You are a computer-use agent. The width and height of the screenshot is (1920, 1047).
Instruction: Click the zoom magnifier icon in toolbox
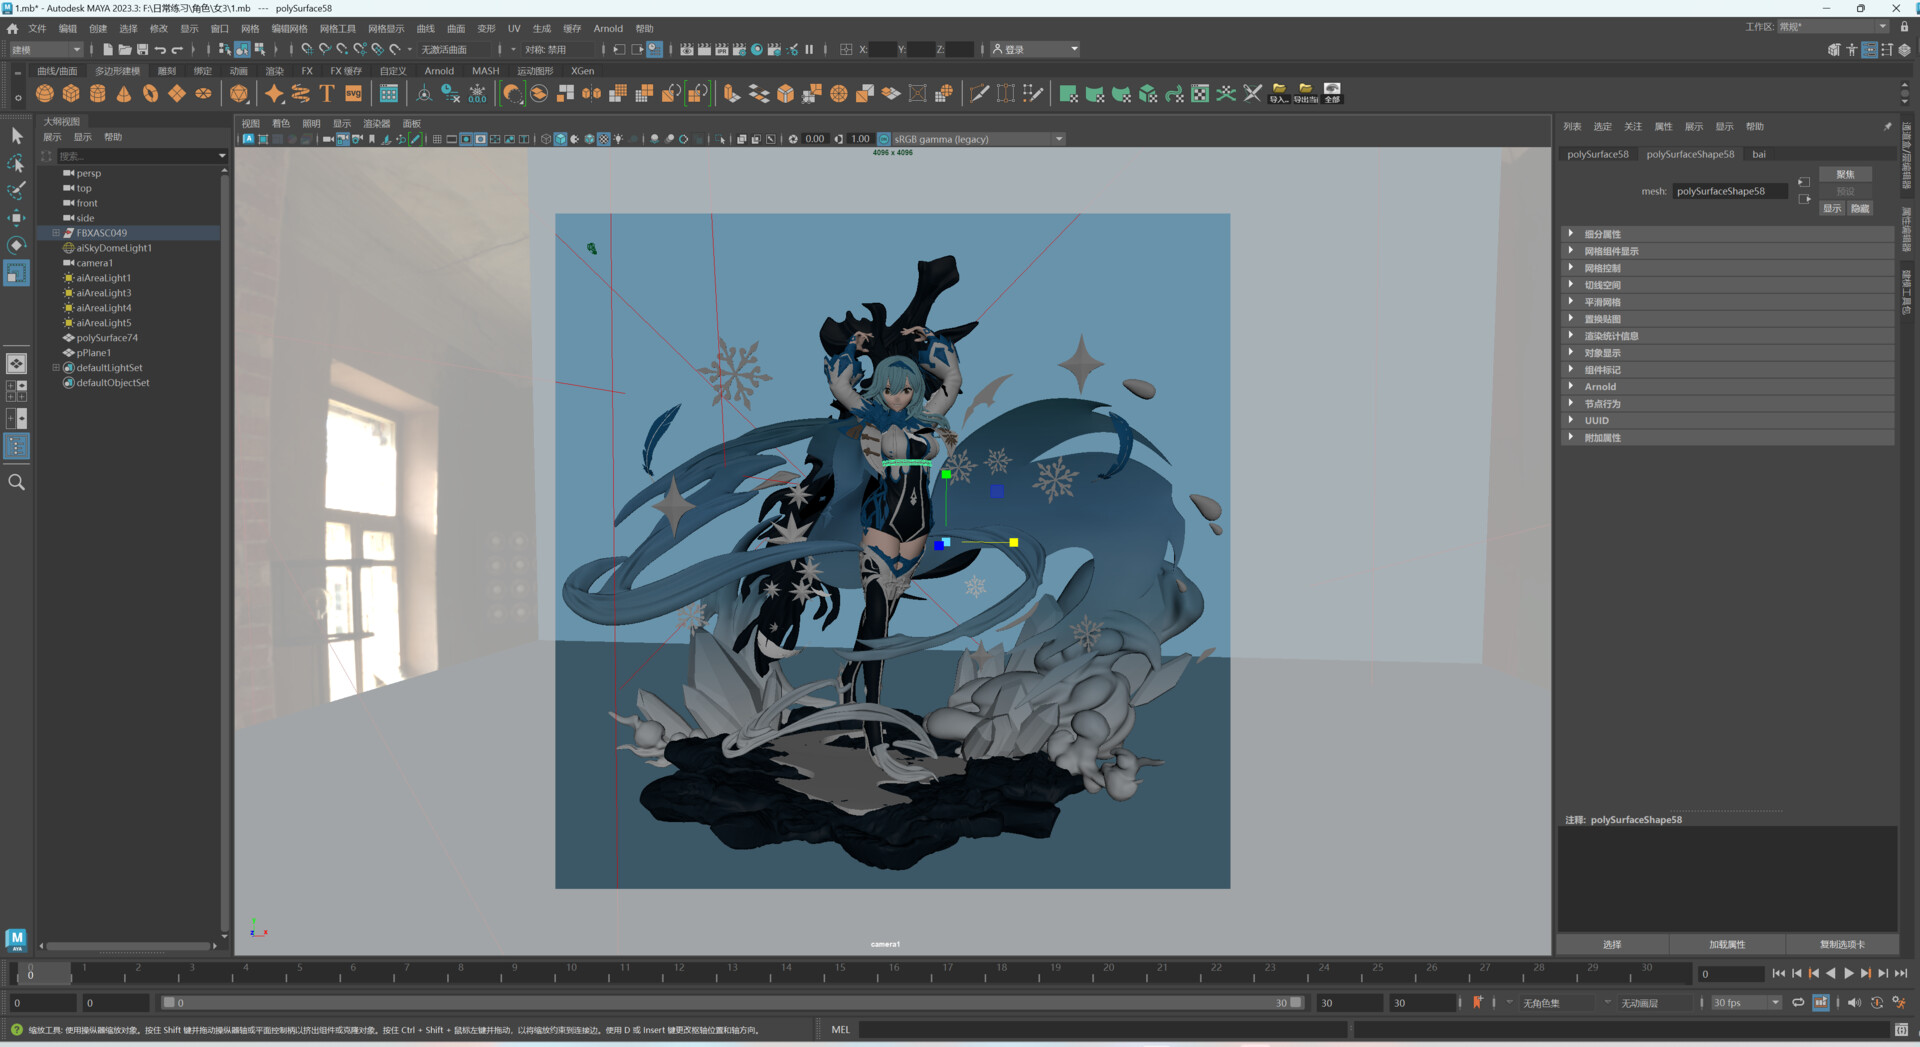click(x=16, y=481)
